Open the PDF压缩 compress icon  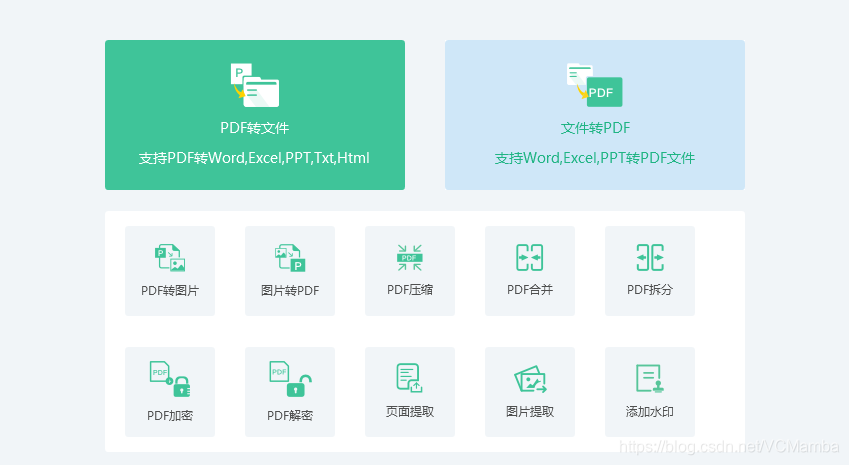pos(410,258)
